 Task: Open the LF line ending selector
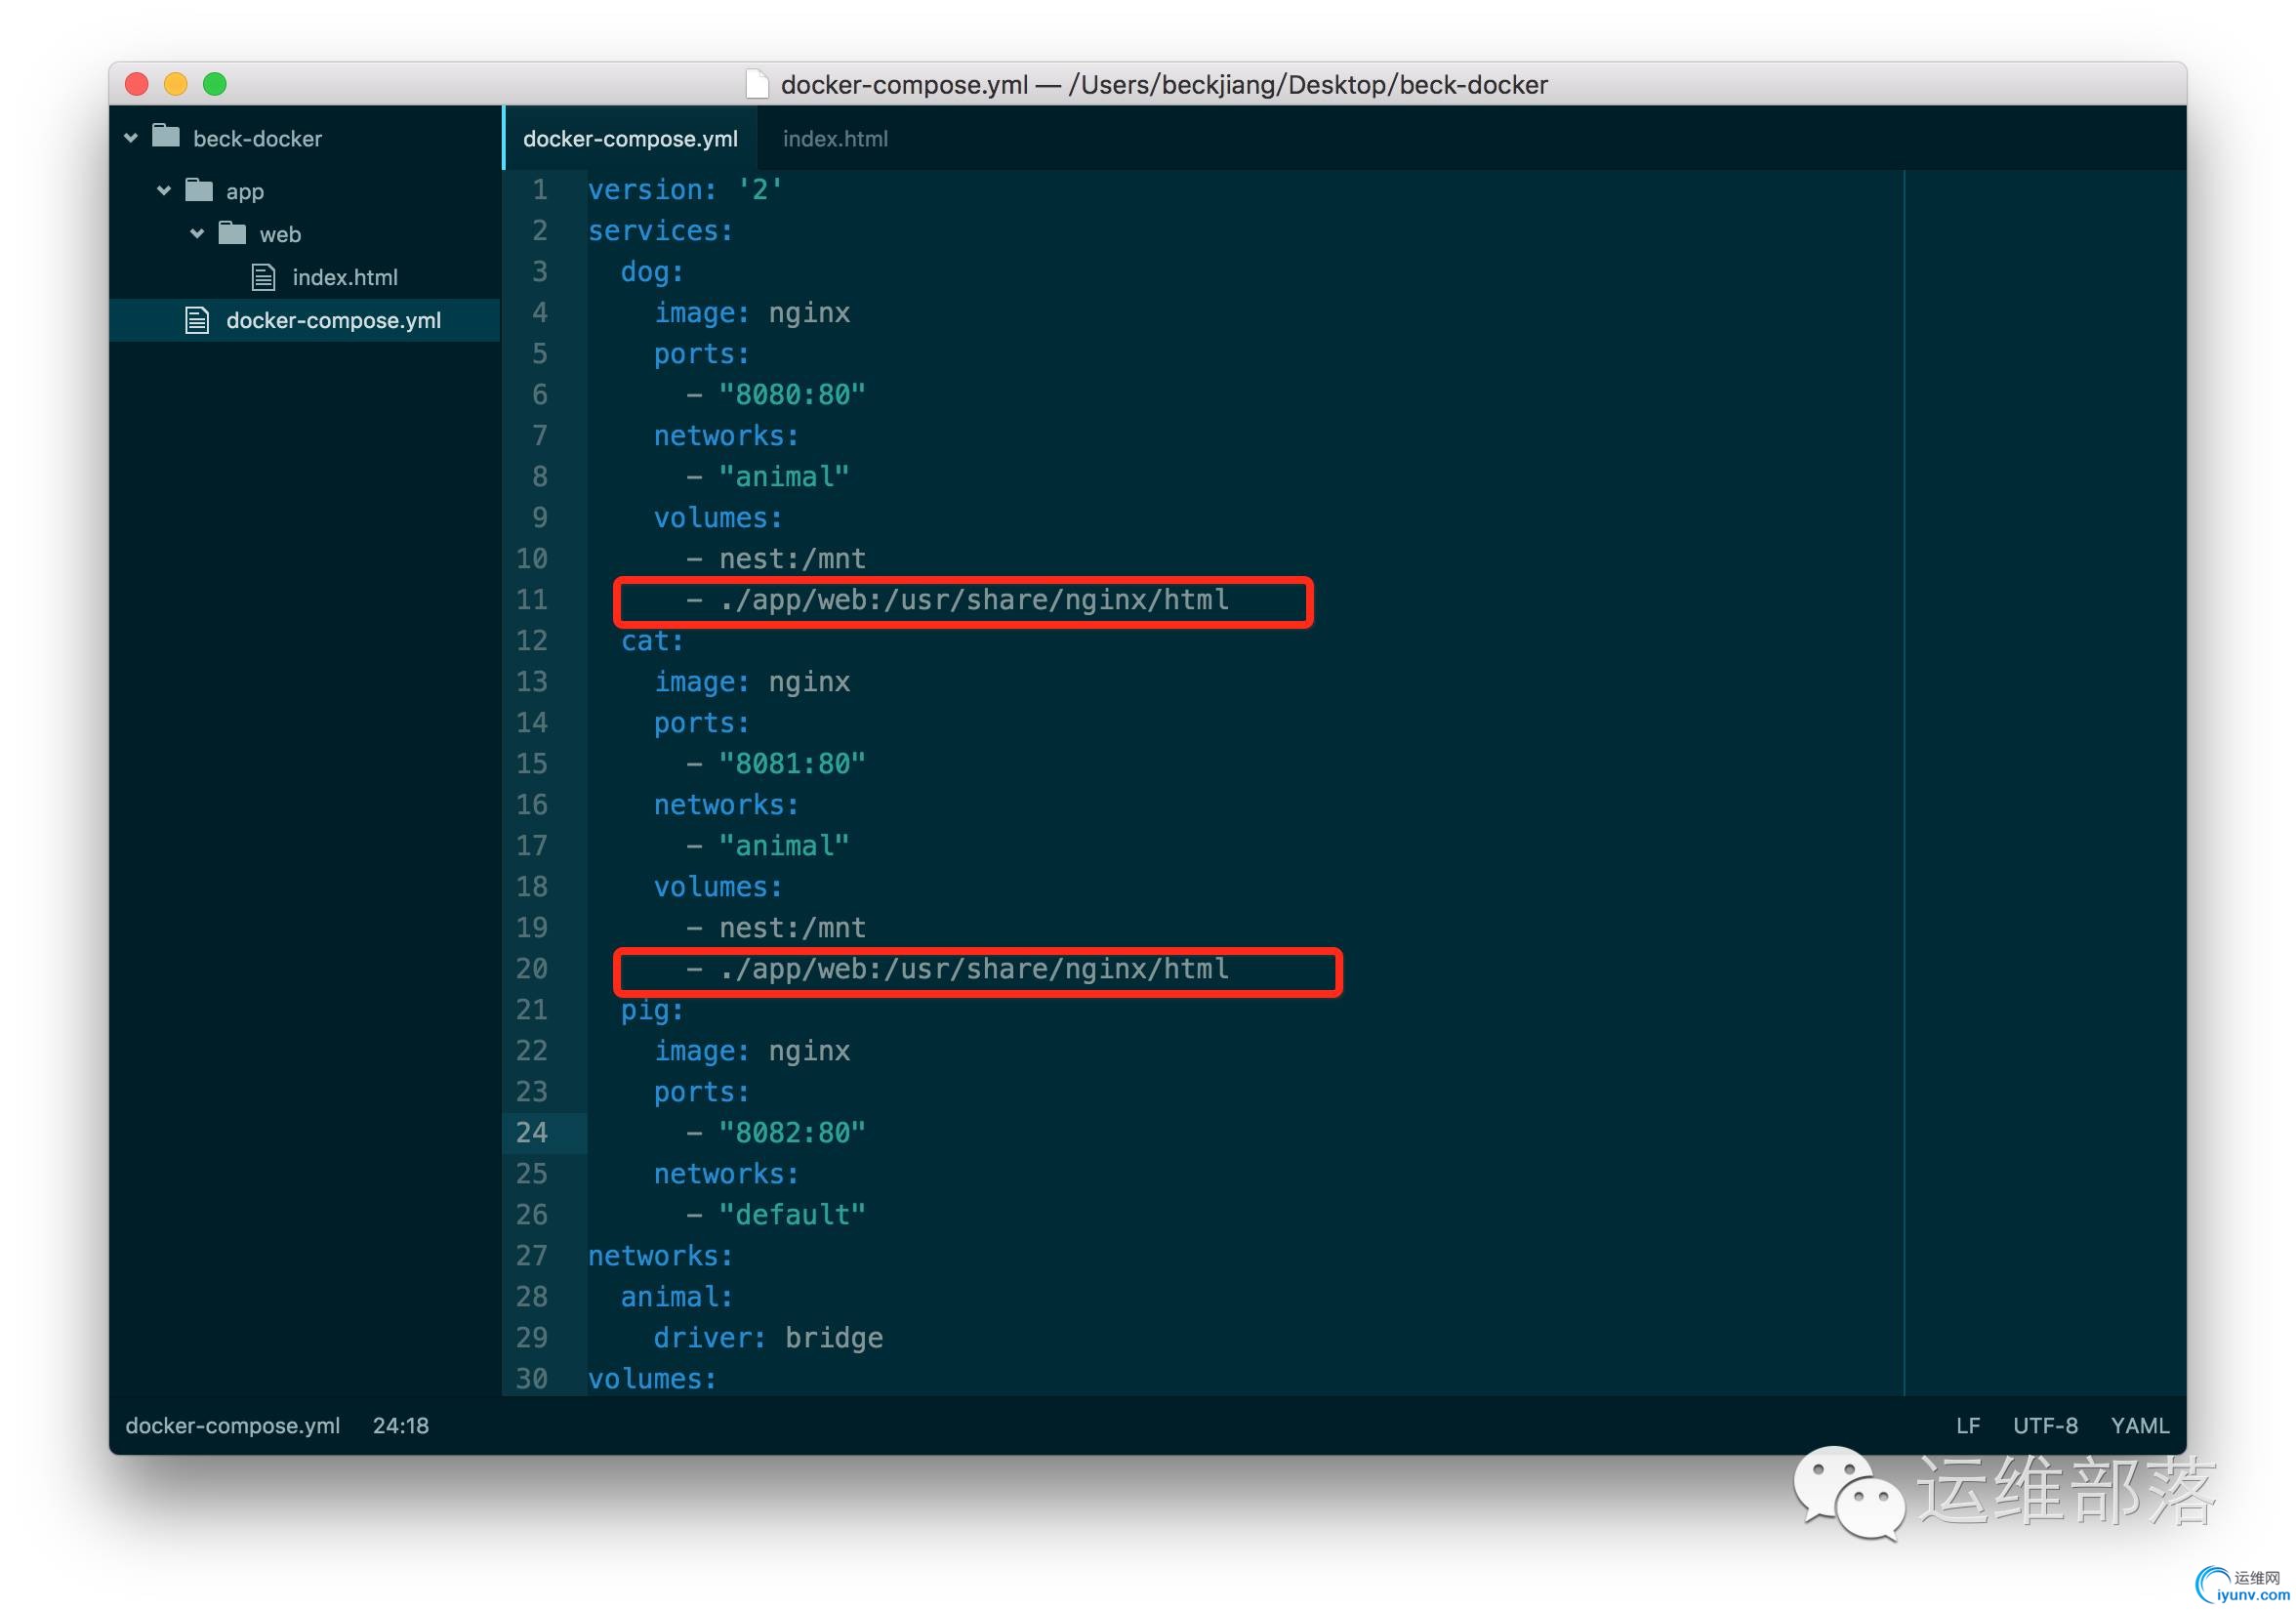(x=1967, y=1425)
